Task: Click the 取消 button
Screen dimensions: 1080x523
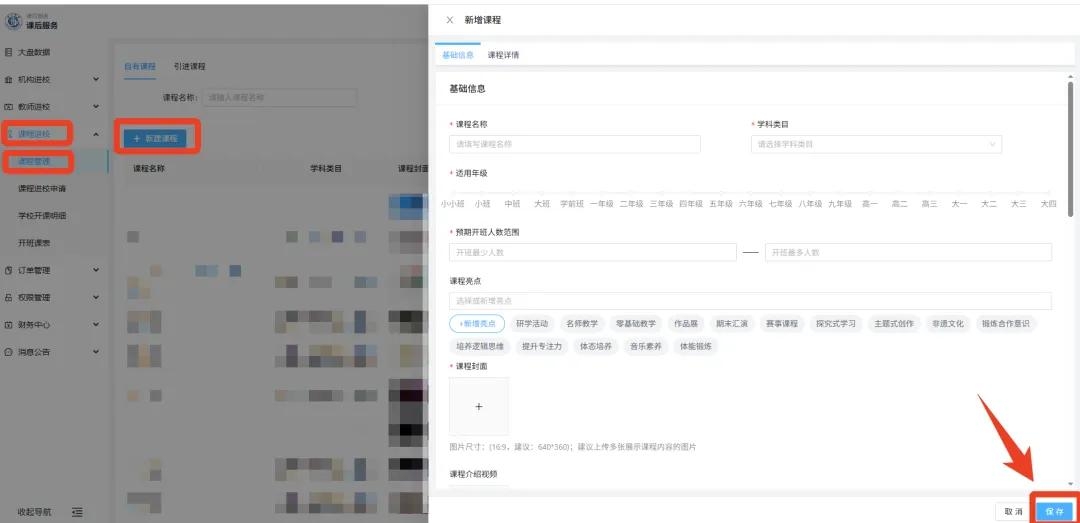Action: 1014,511
